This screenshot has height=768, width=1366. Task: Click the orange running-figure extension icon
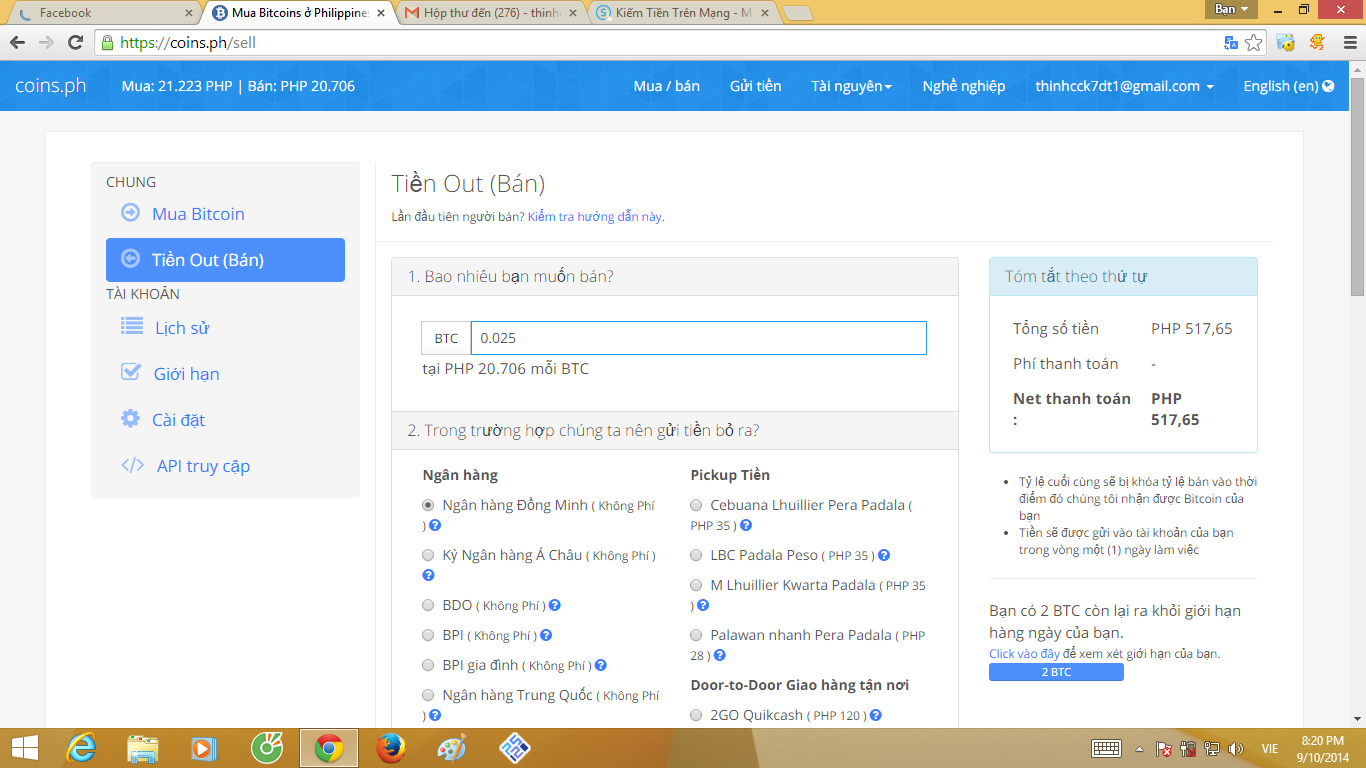(1317, 43)
